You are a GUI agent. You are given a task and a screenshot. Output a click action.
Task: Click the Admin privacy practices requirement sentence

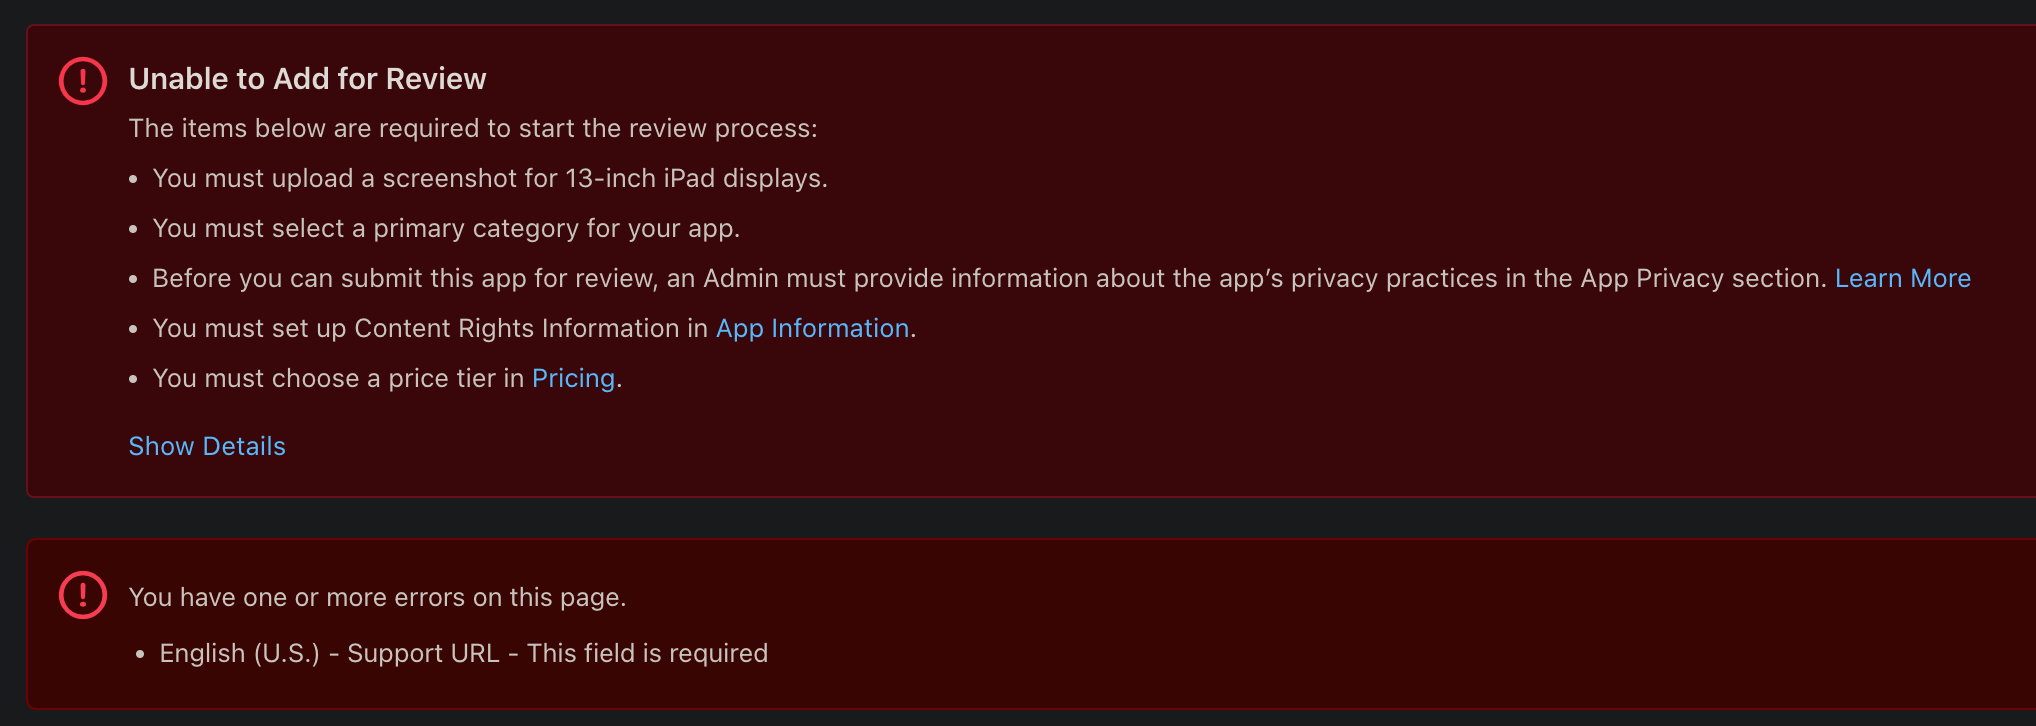tap(988, 278)
